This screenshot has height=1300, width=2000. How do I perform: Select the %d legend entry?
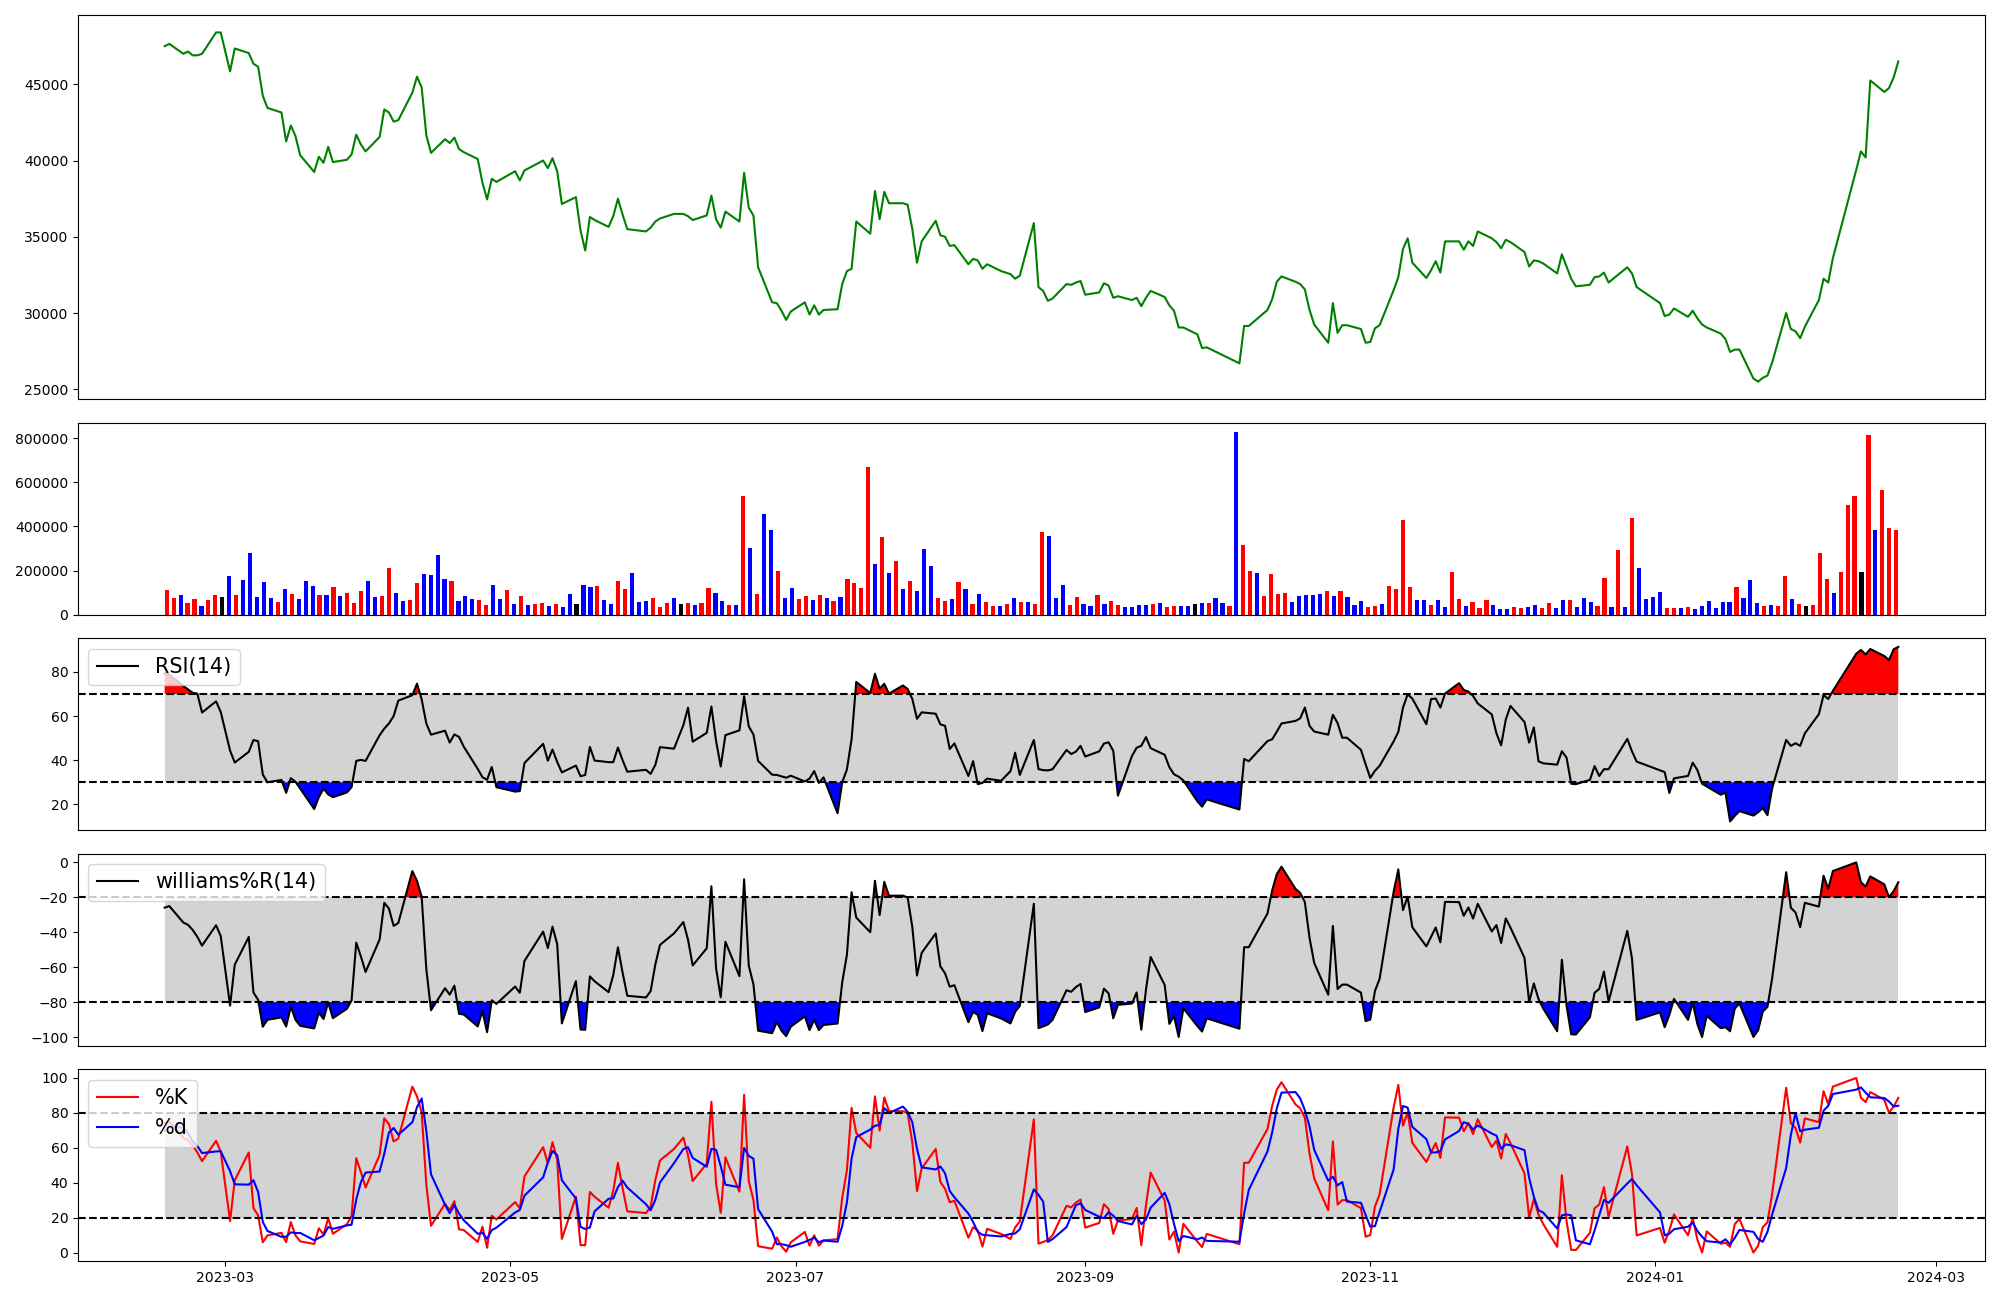click(x=171, y=1127)
